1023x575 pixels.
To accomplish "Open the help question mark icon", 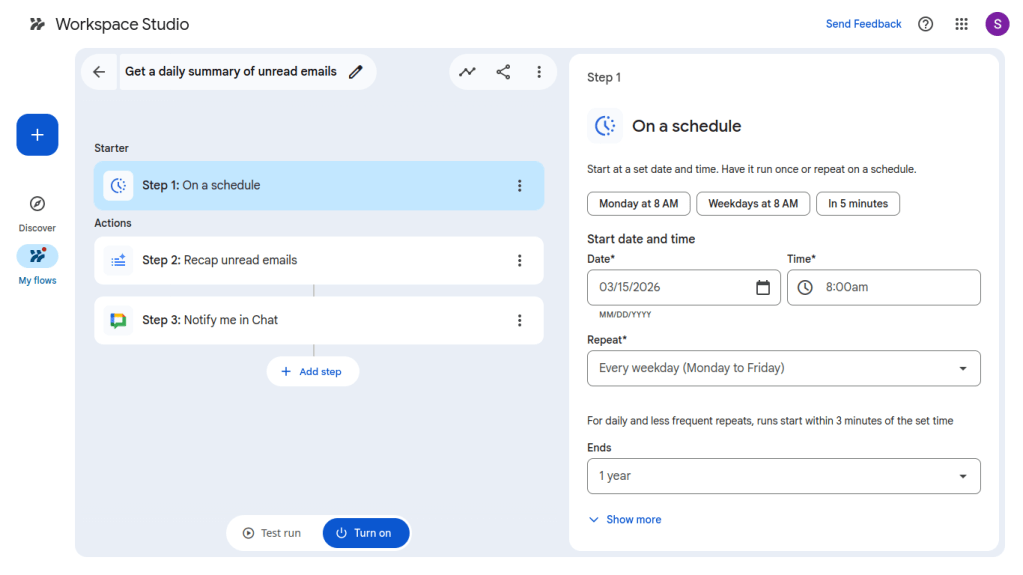I will click(x=925, y=24).
